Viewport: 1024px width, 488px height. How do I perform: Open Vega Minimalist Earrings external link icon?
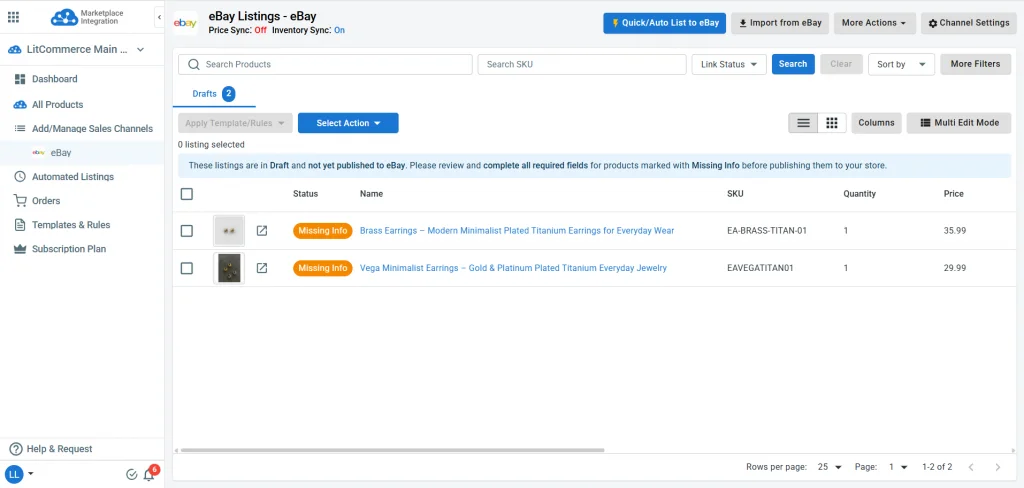pos(262,268)
